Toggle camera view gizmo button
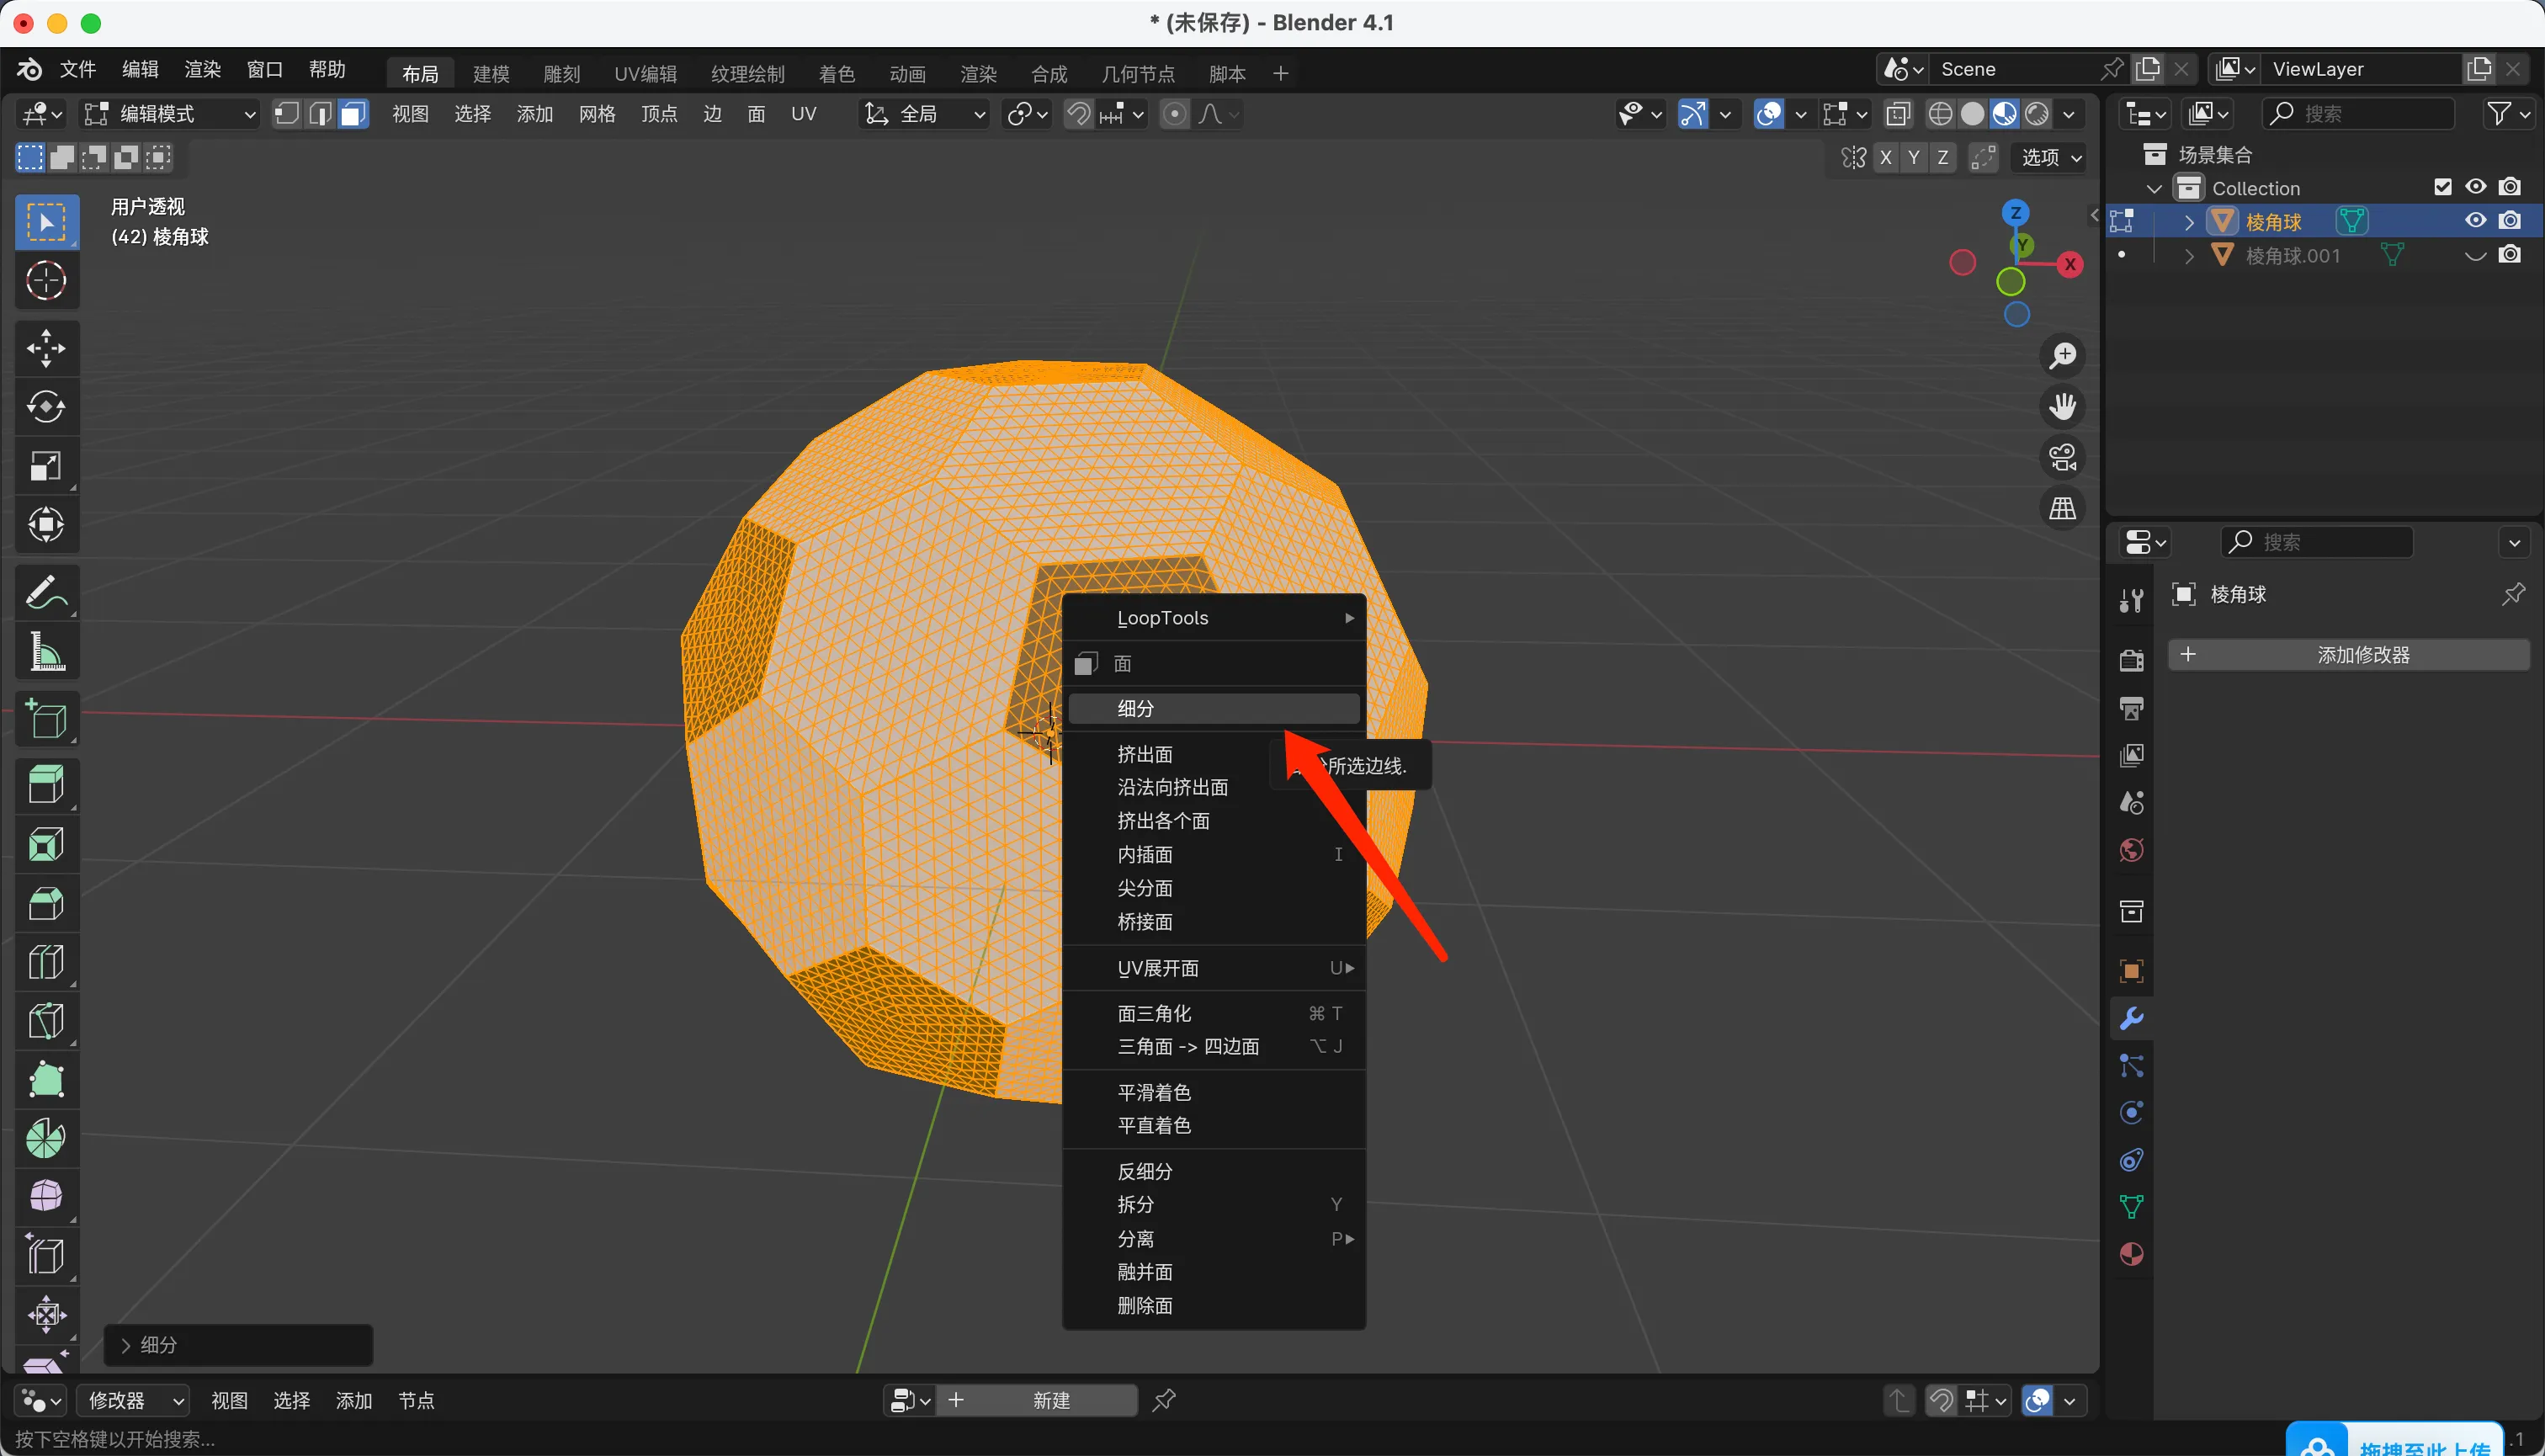The width and height of the screenshot is (2545, 1456). (2062, 458)
